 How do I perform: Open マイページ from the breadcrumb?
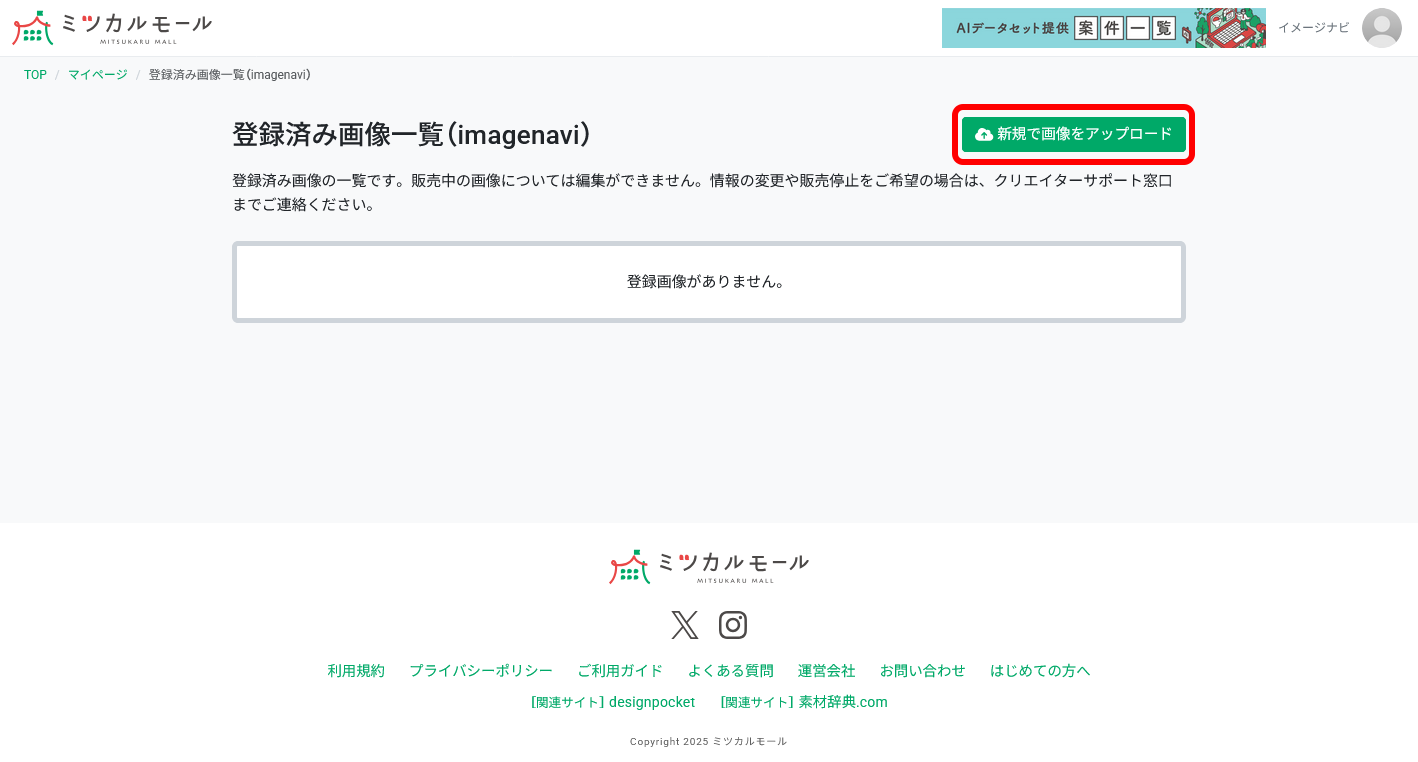coord(96,74)
